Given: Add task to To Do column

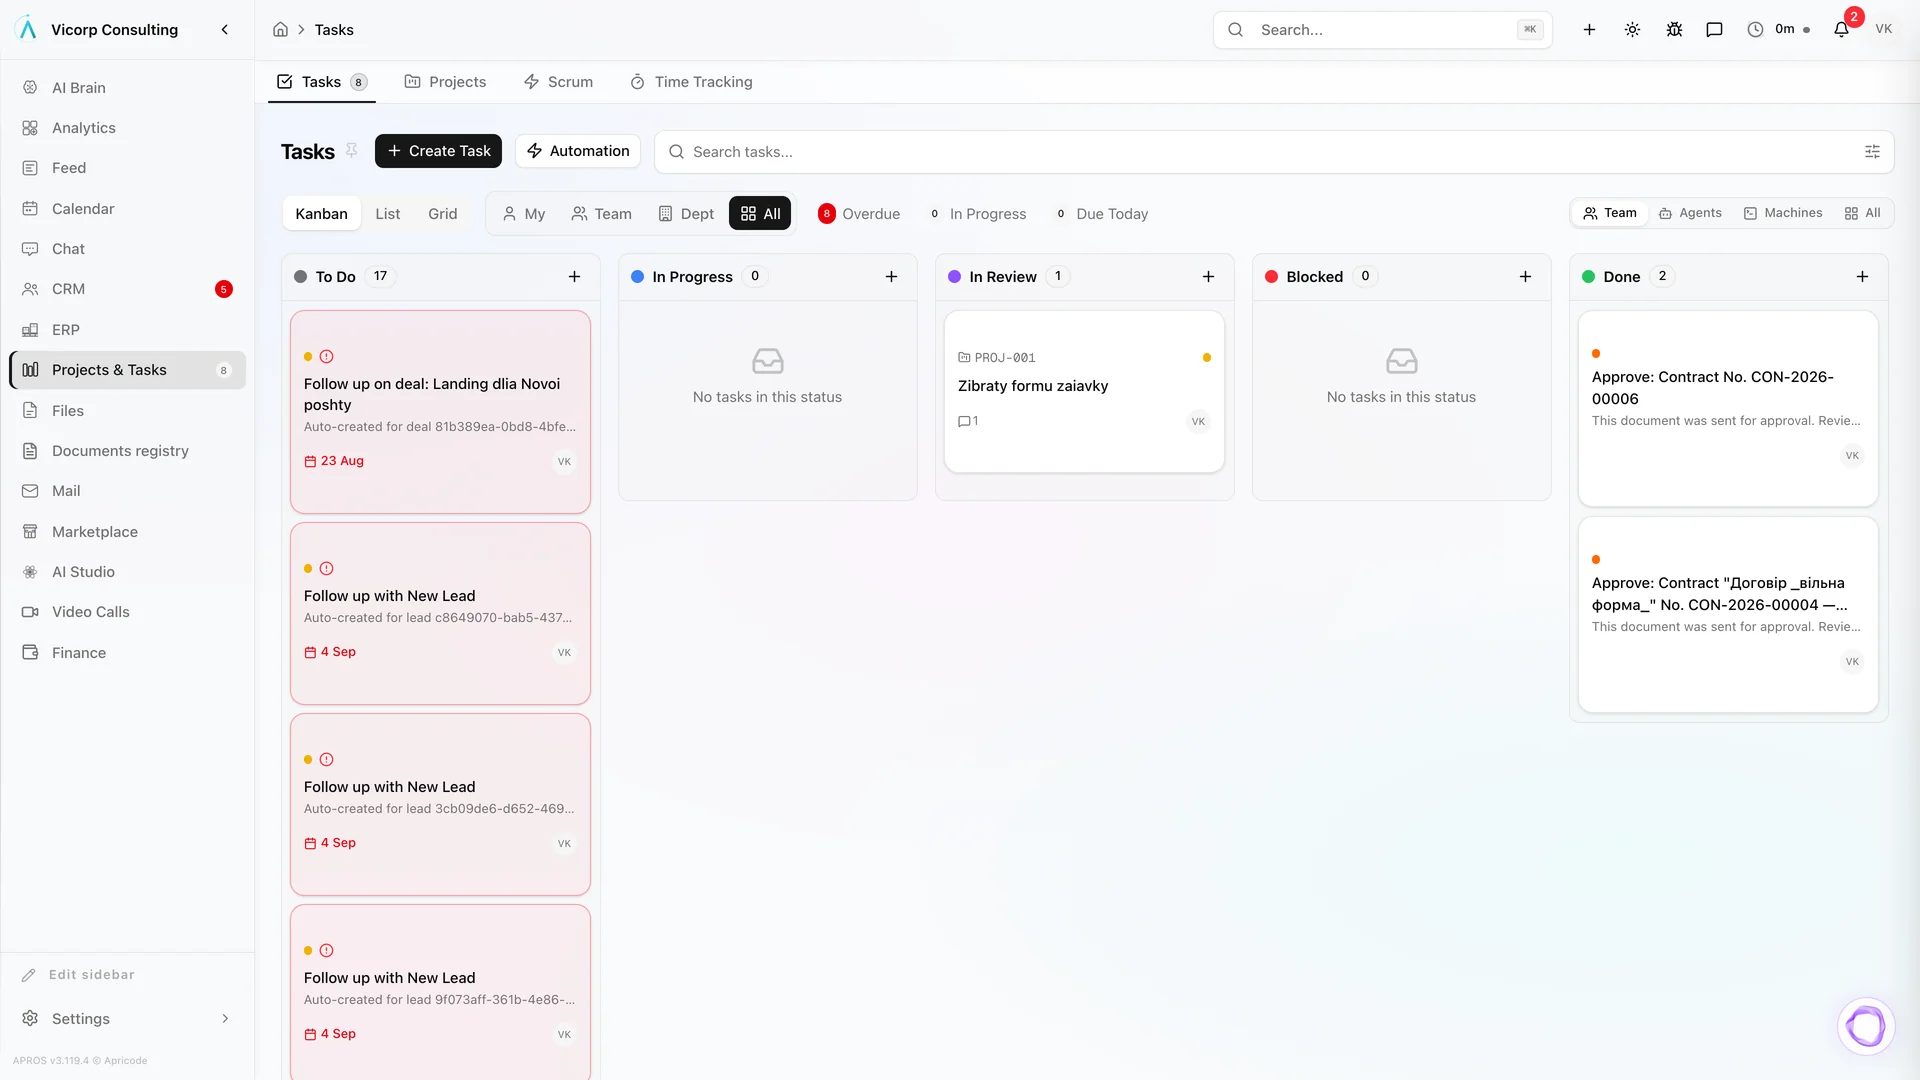Looking at the screenshot, I should 574,277.
